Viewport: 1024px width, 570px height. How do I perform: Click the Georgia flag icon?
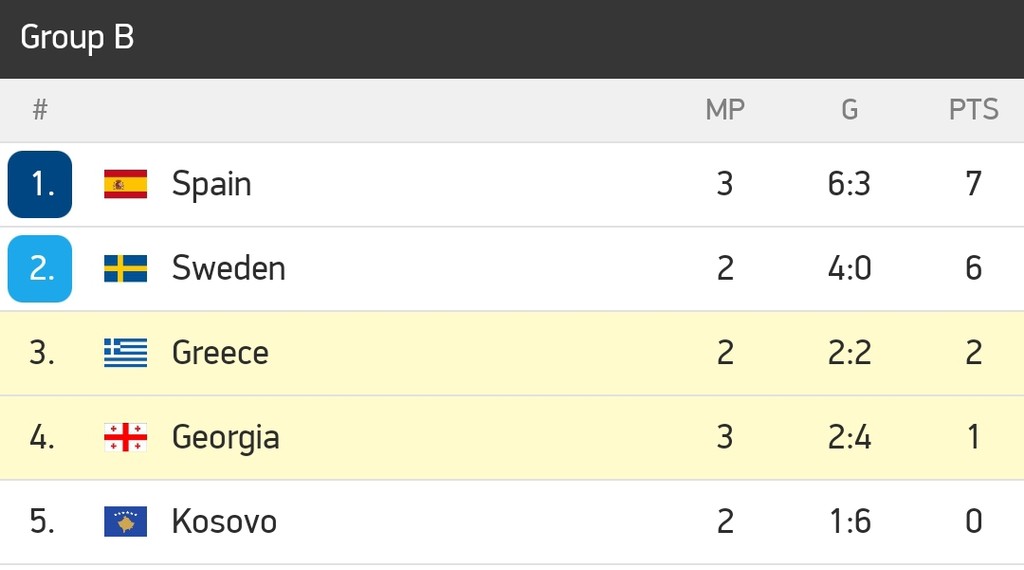point(125,437)
